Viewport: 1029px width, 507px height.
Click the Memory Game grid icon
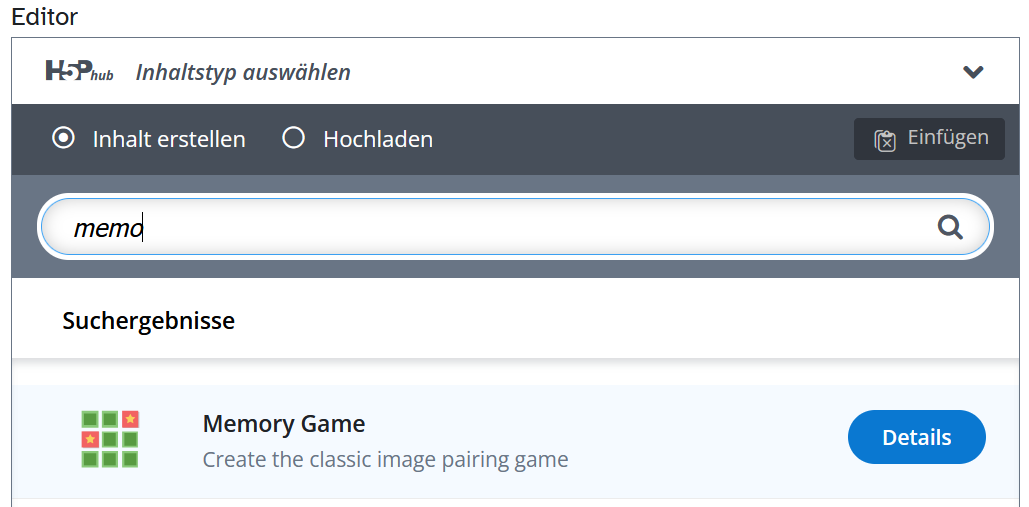[110, 439]
